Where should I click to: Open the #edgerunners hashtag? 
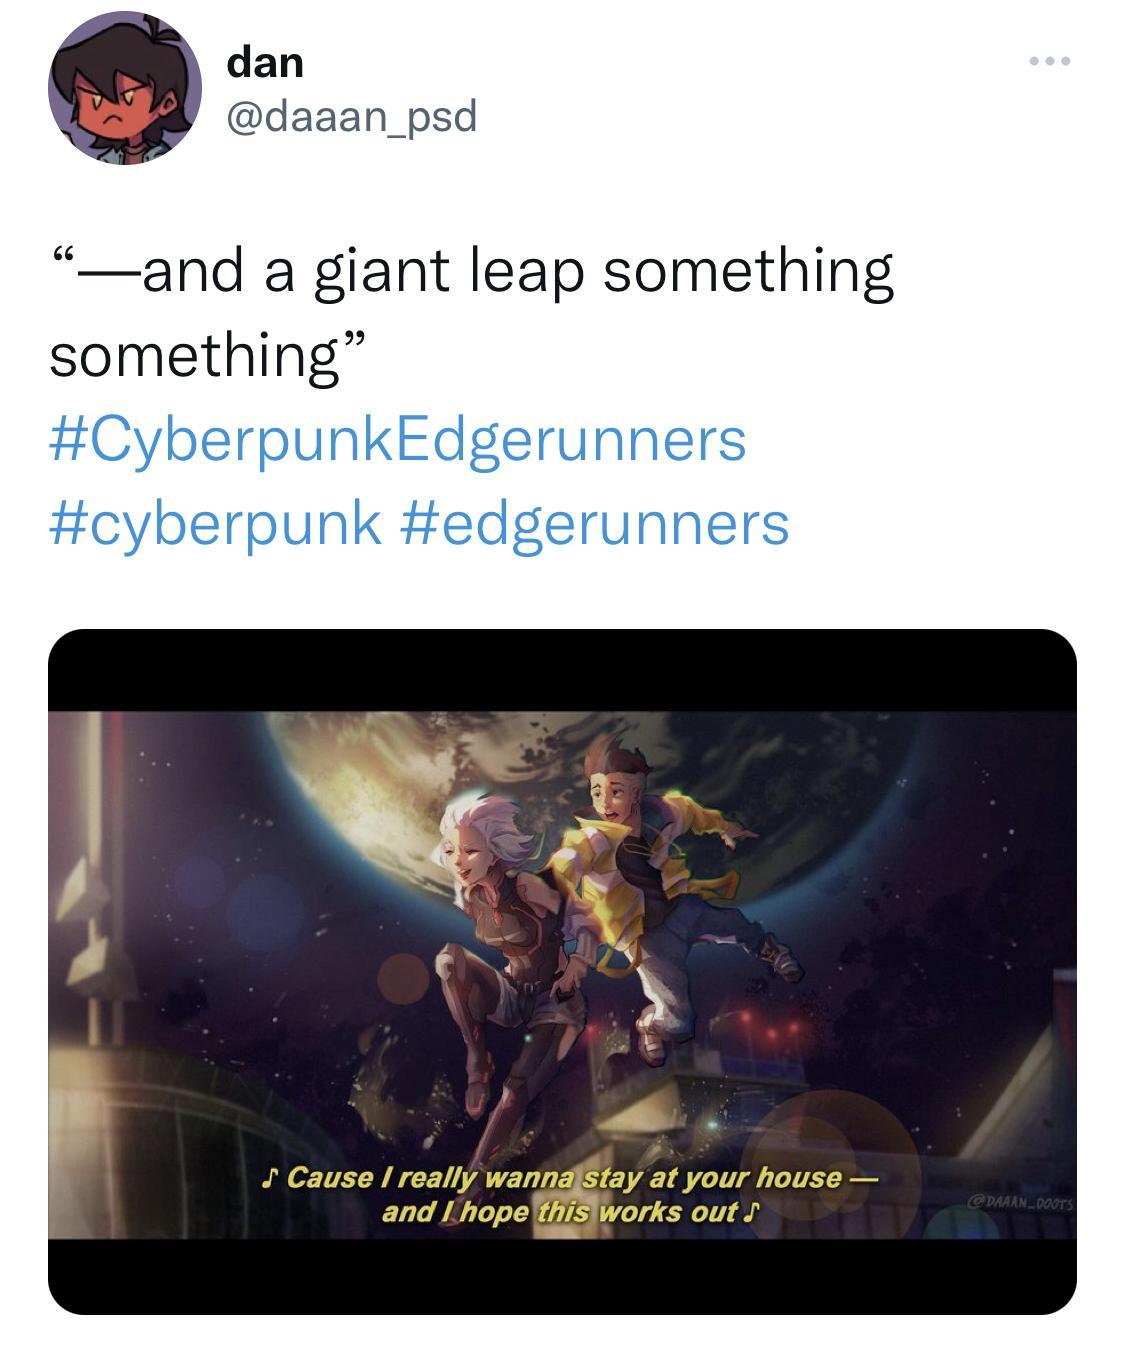point(594,524)
